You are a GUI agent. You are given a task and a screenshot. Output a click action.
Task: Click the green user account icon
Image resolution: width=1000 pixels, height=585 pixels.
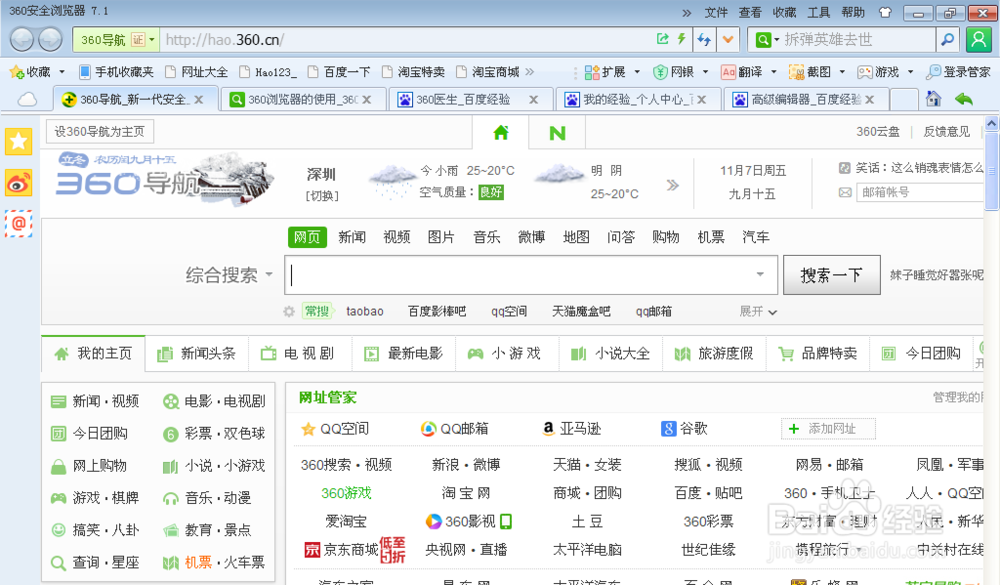click(978, 40)
